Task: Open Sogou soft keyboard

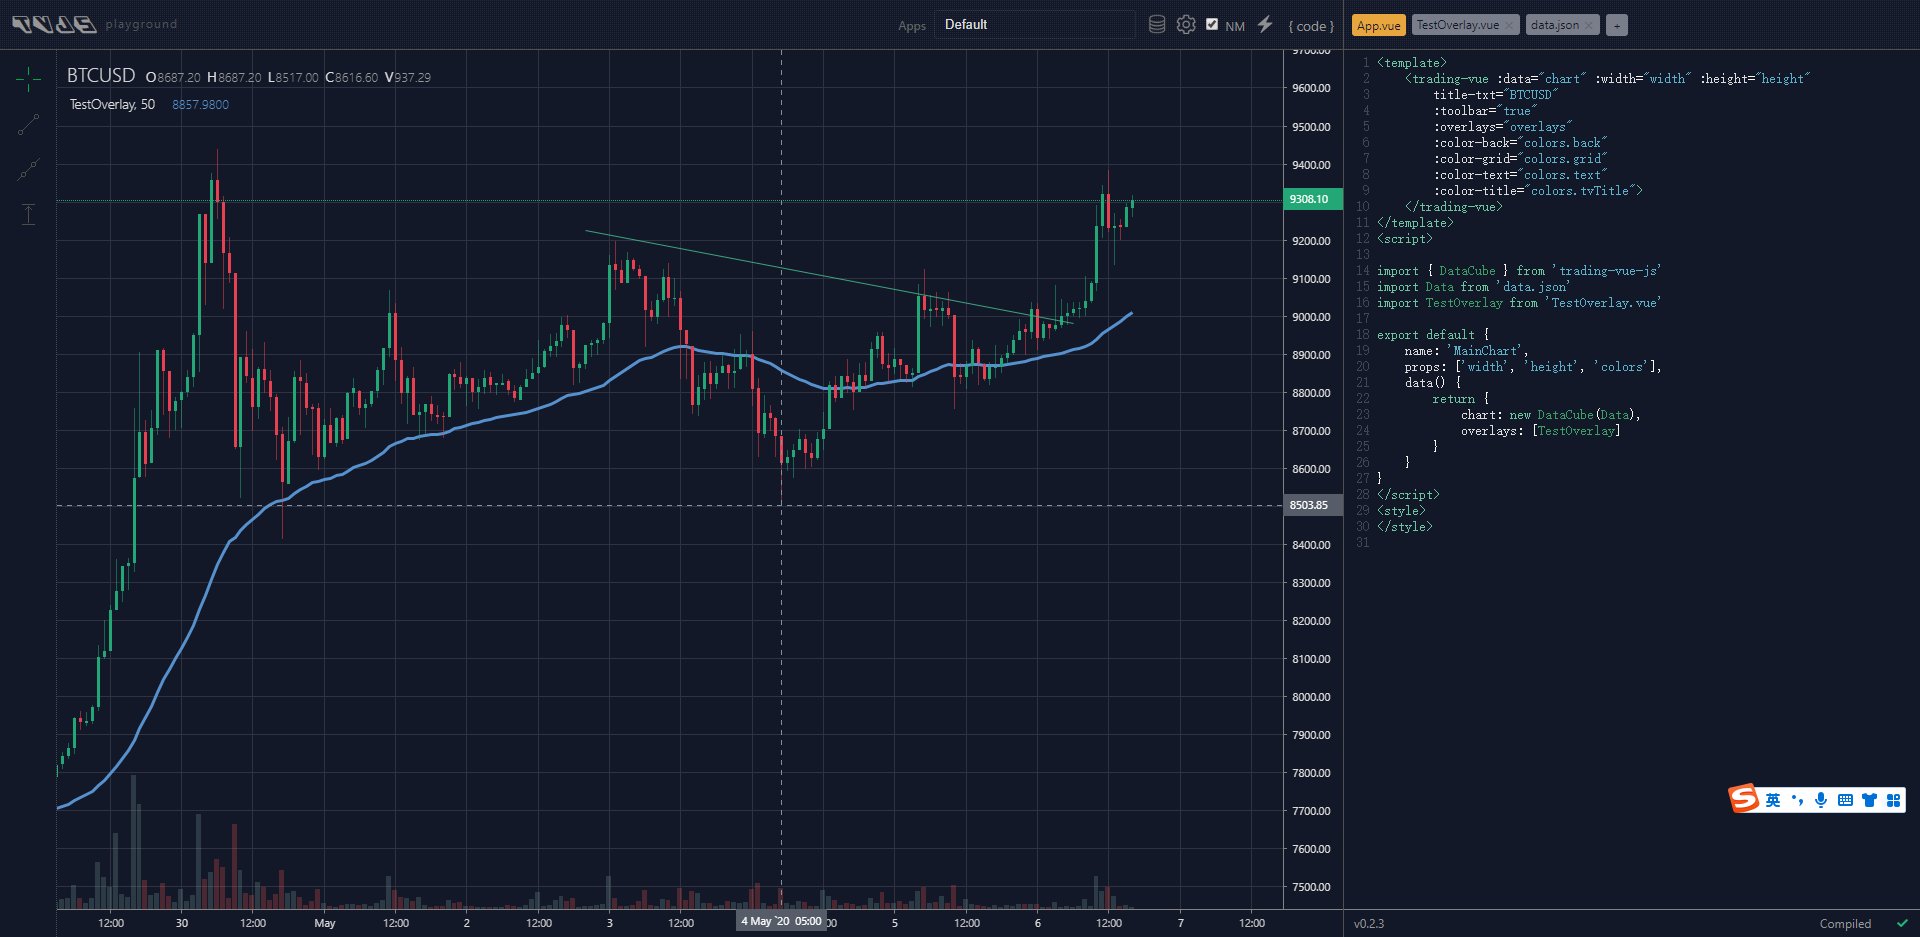Action: (1845, 800)
